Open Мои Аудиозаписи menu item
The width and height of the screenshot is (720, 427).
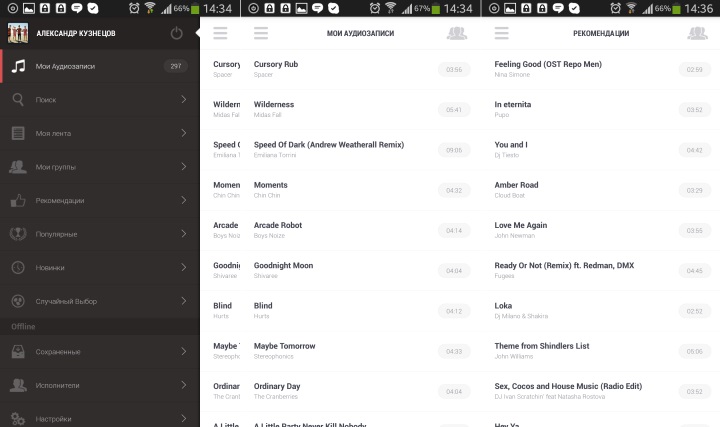(100, 66)
